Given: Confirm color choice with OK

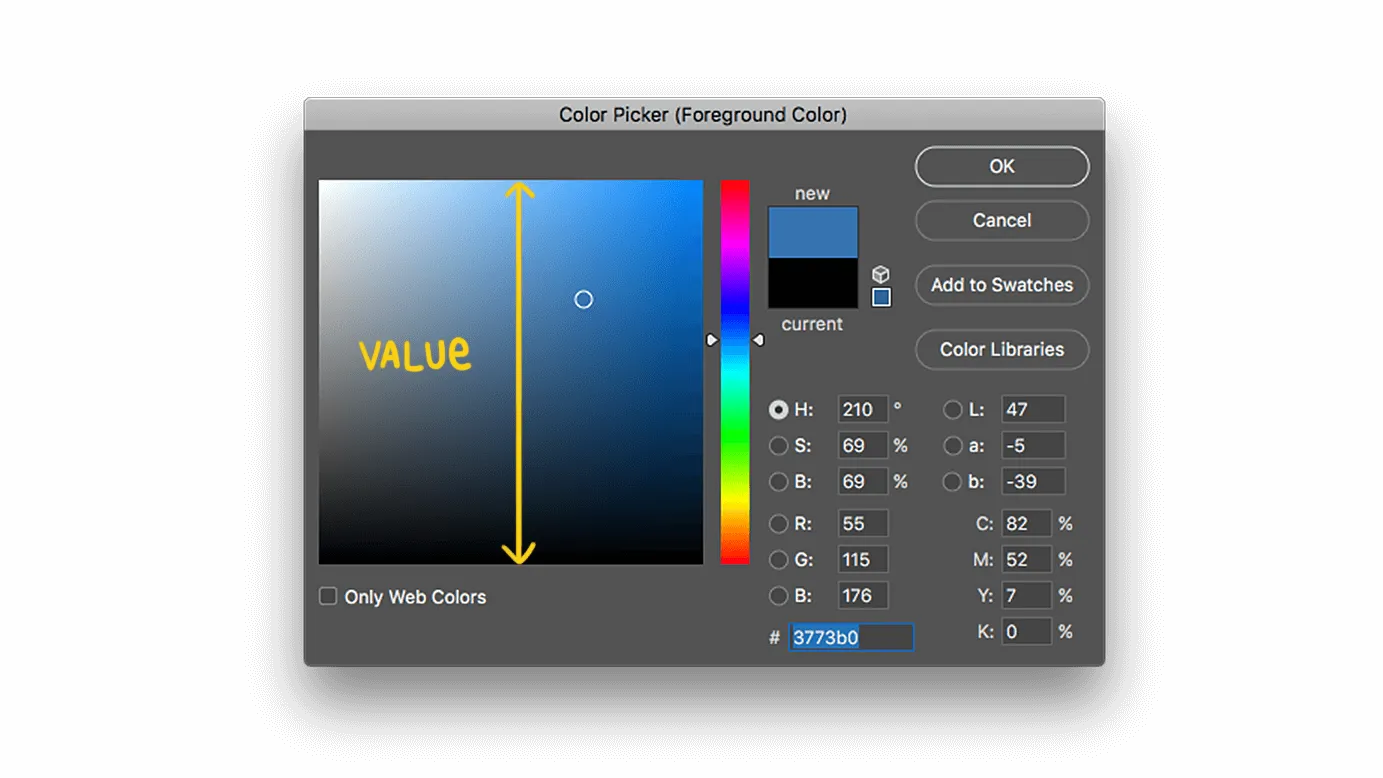Looking at the screenshot, I should [x=1001, y=166].
